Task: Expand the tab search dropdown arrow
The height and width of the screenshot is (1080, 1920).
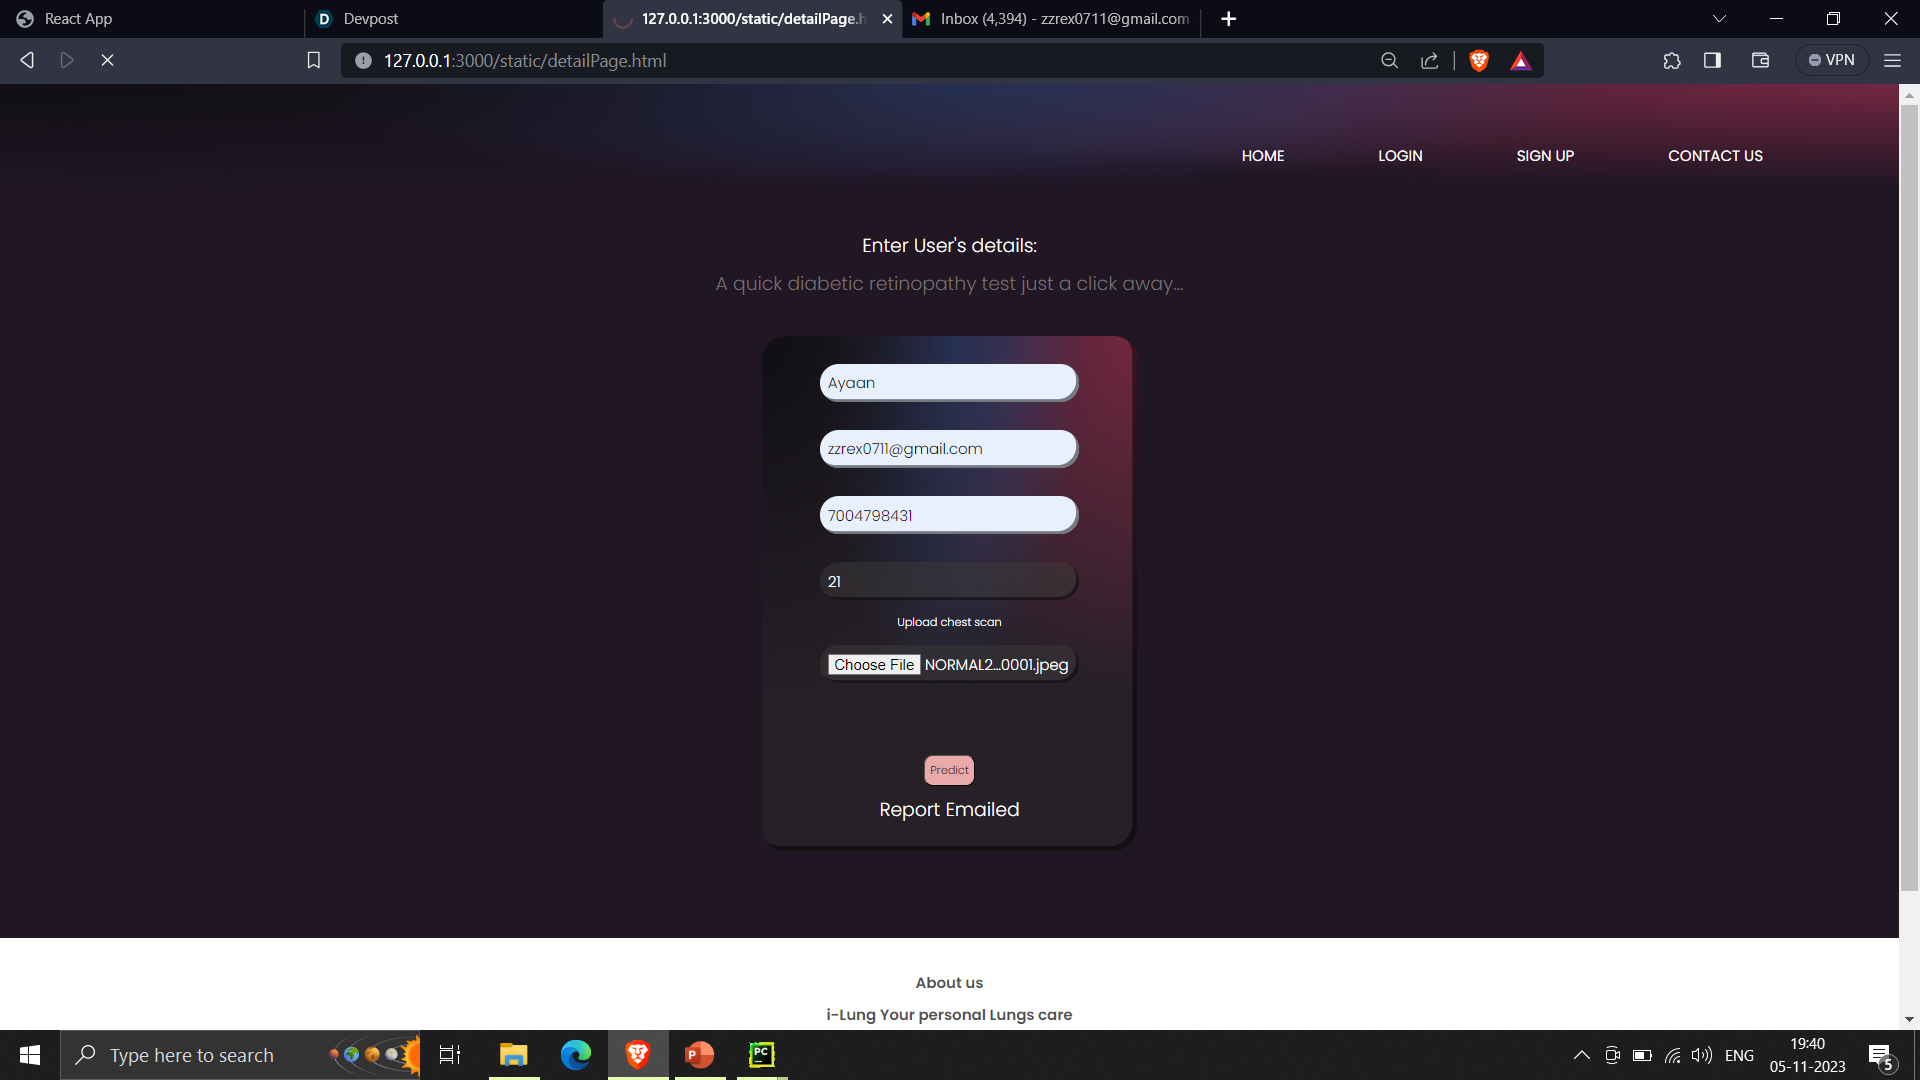Action: (x=1719, y=19)
